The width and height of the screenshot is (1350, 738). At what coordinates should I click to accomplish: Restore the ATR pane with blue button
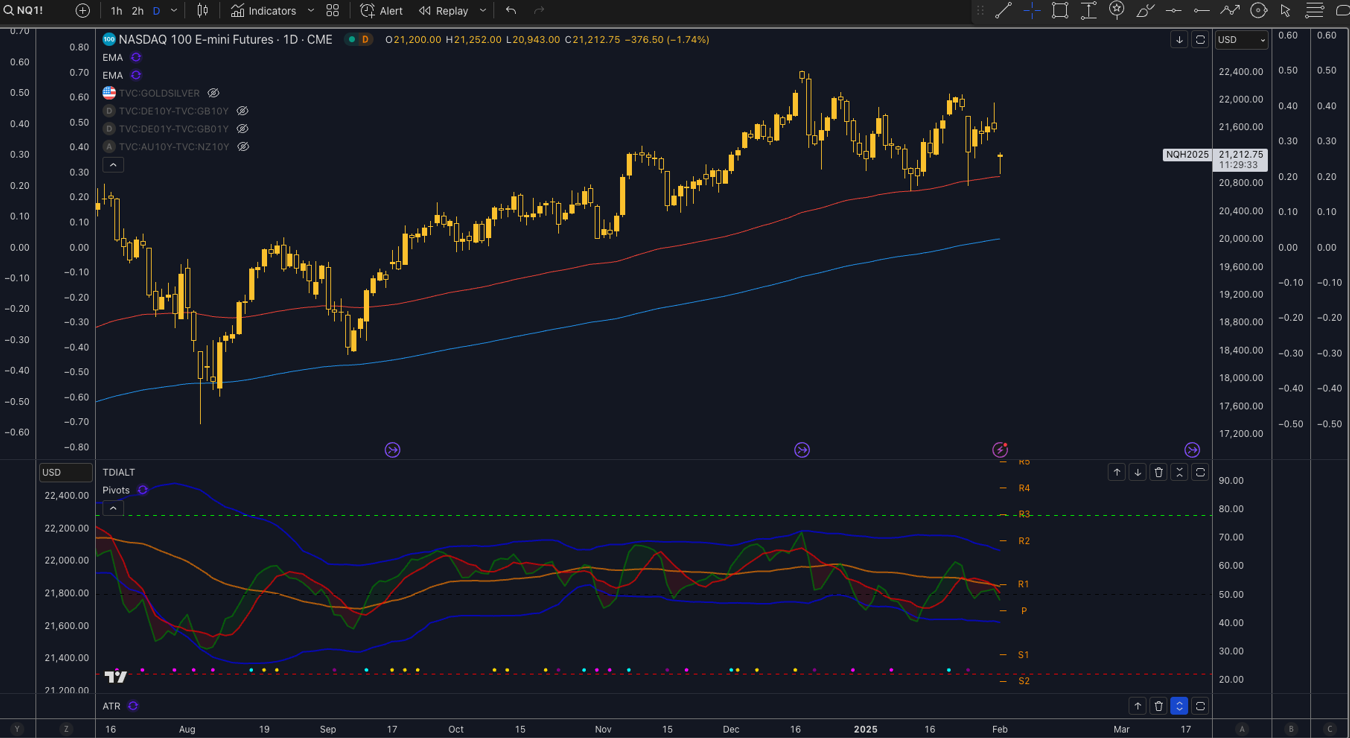point(1179,706)
